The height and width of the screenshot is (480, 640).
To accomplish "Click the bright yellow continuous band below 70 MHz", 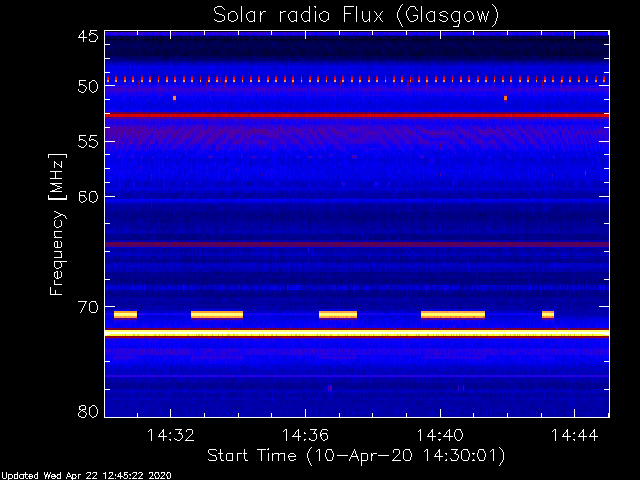I will [357, 333].
